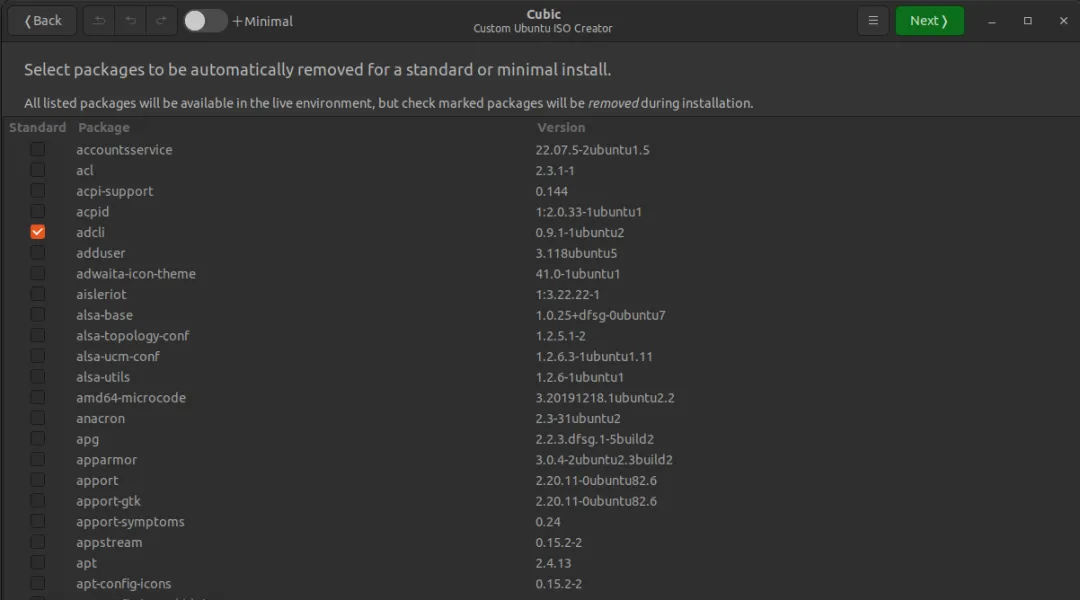
Task: Toggle the Minimal install switch
Action: (205, 21)
